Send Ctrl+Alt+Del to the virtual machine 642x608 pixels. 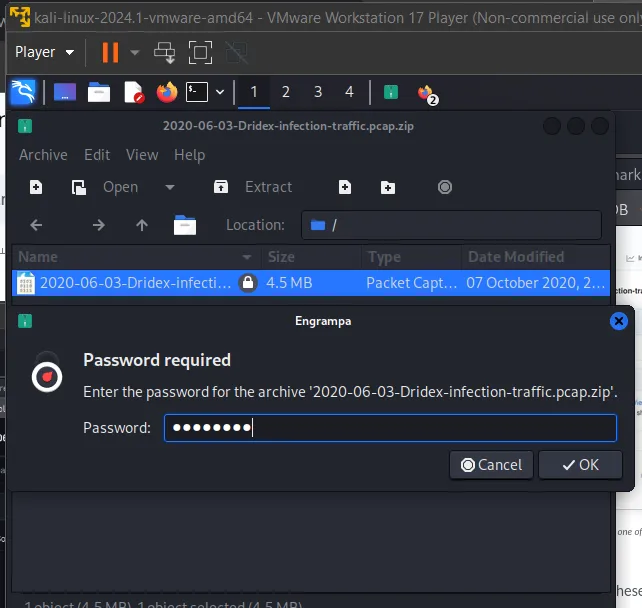click(165, 52)
